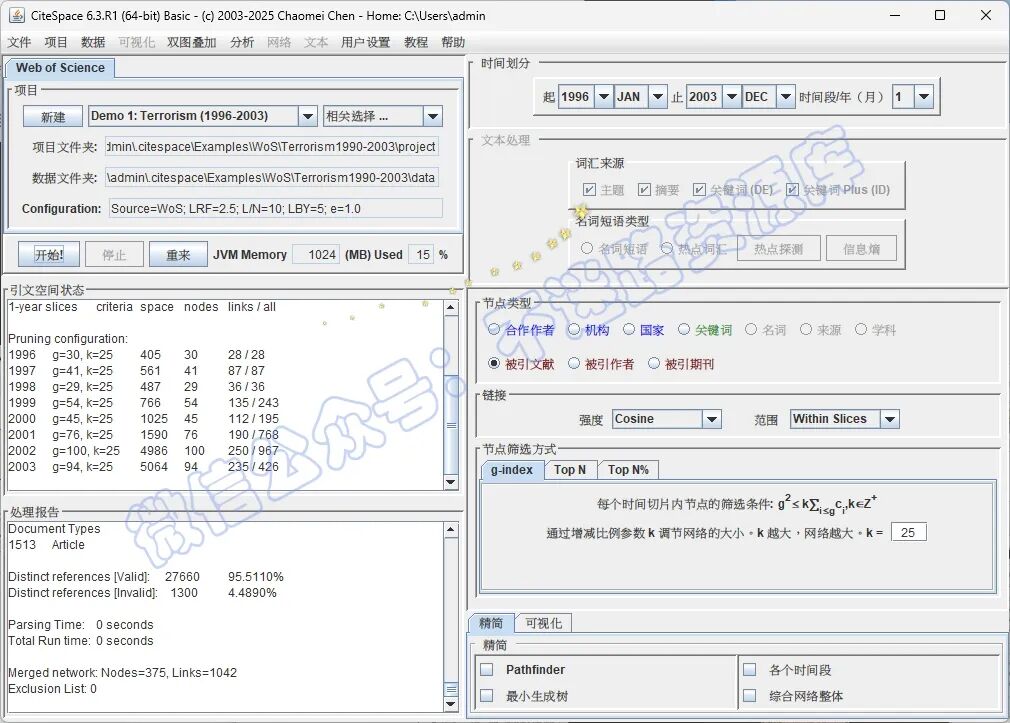Click down arrow of 处理报告 scrollbar

pos(451,704)
